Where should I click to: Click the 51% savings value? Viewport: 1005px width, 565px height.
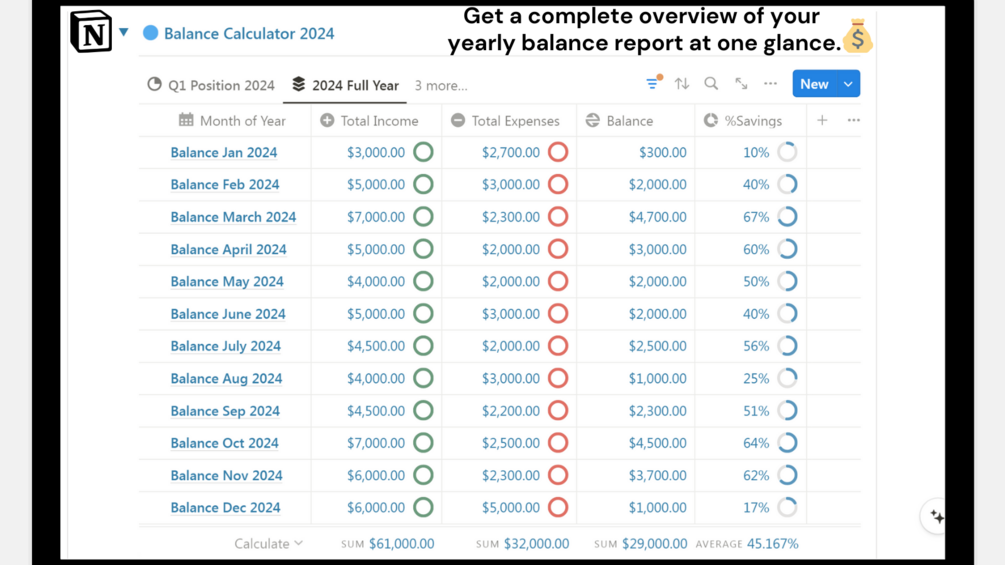(756, 411)
